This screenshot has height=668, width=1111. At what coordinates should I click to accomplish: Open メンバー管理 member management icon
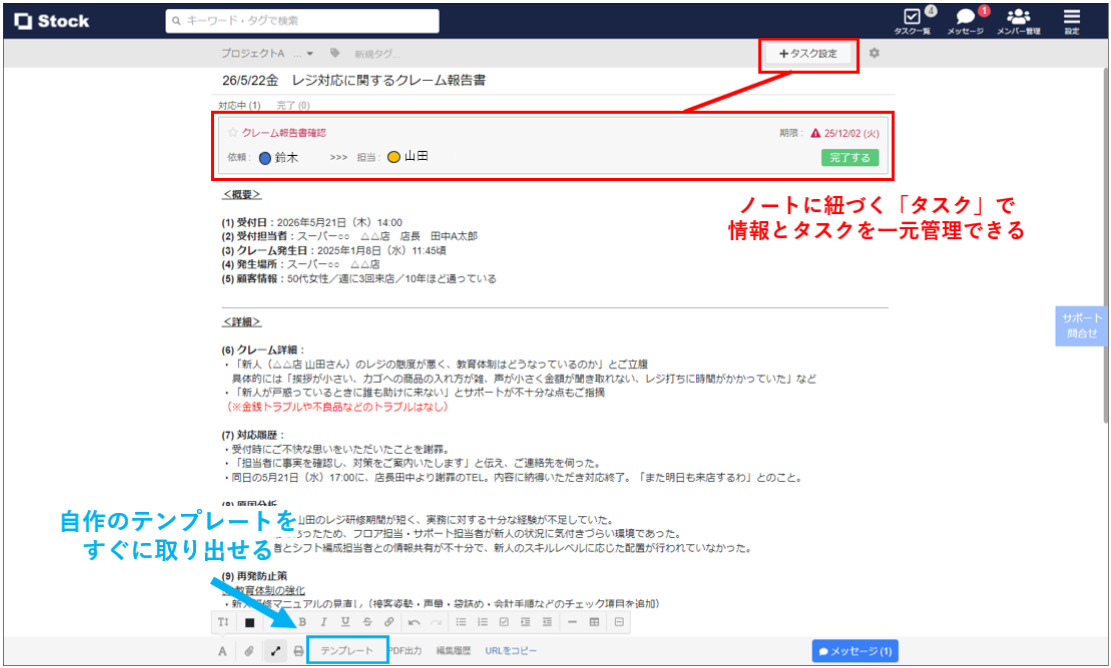pyautogui.click(x=1019, y=16)
